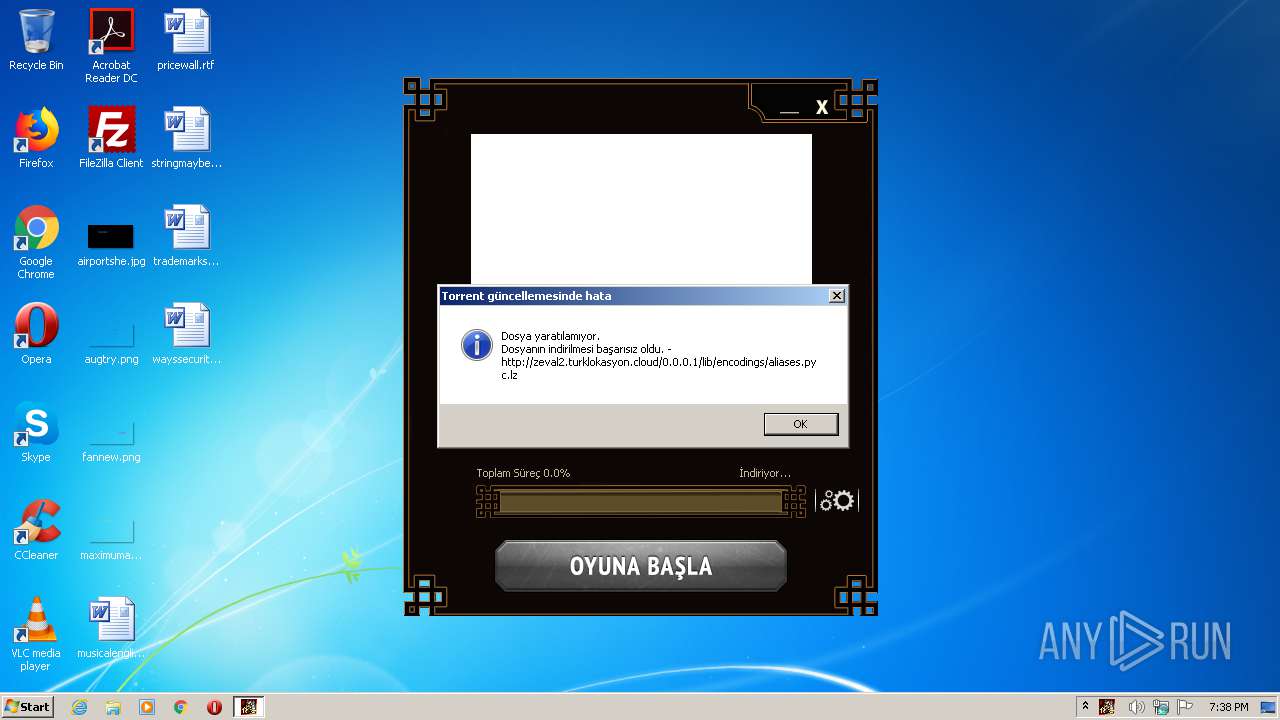
Task: Open VLC media player shortcut
Action: (x=36, y=634)
